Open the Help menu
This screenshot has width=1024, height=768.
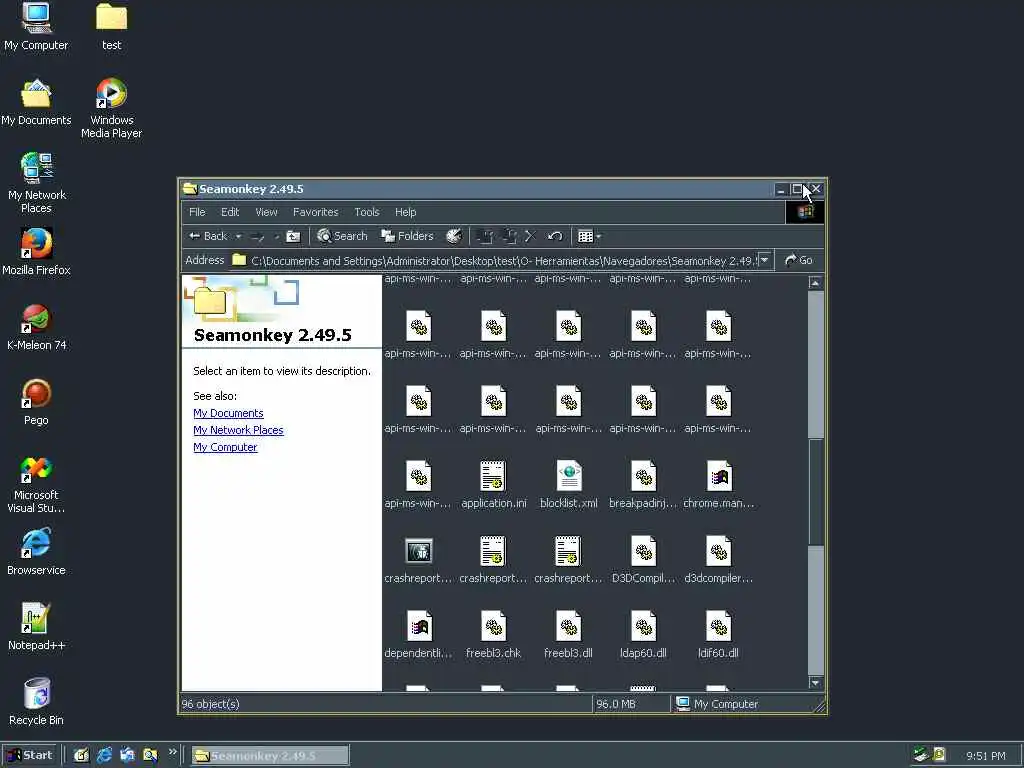[406, 212]
